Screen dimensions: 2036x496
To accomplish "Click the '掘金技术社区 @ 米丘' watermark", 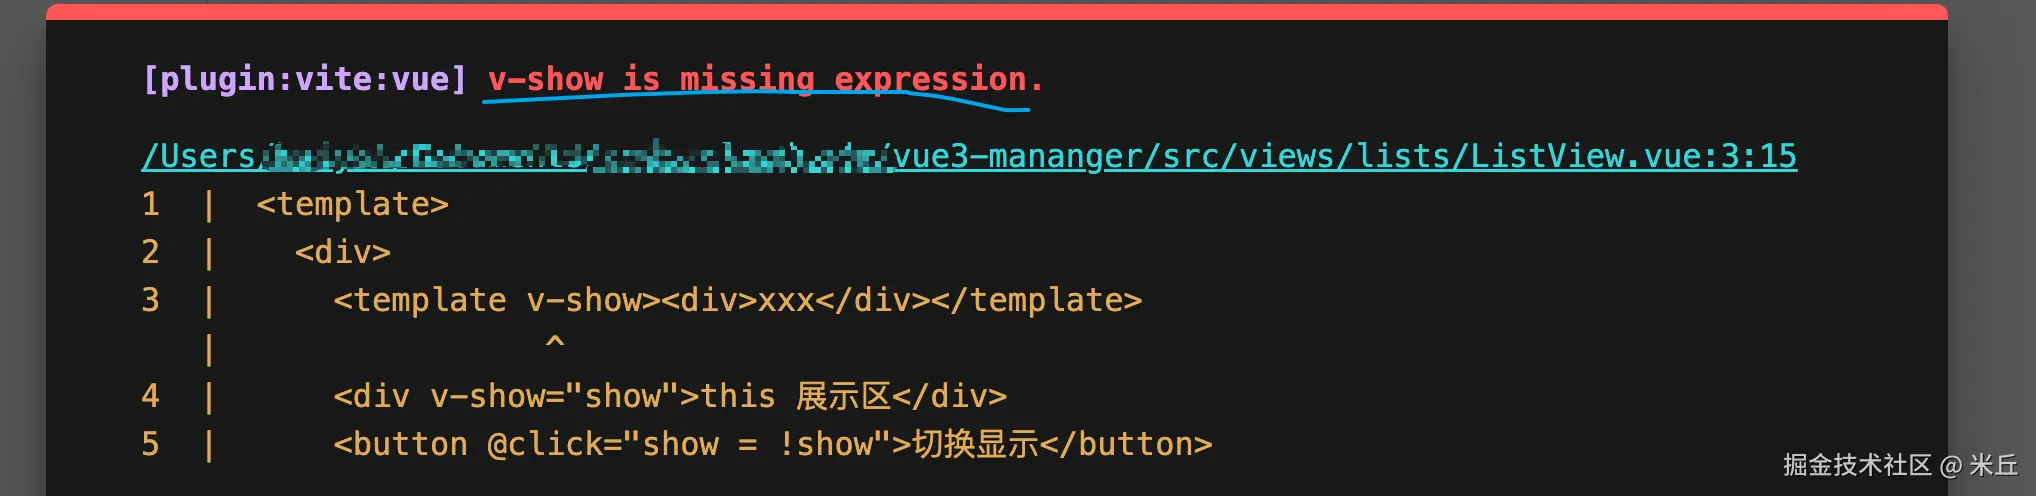I will pos(1900,465).
